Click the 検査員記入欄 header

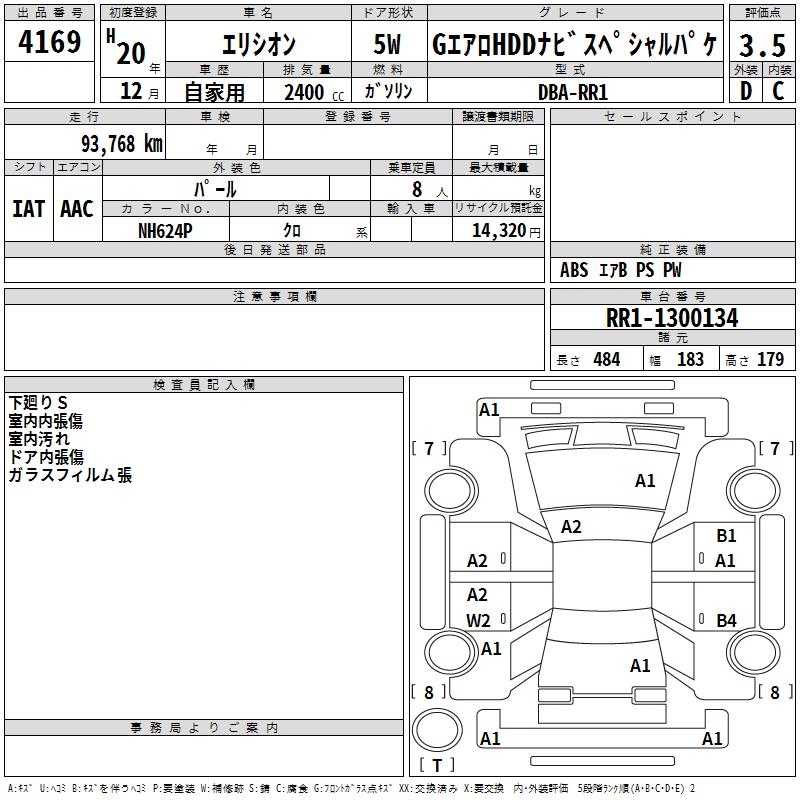click(x=204, y=385)
